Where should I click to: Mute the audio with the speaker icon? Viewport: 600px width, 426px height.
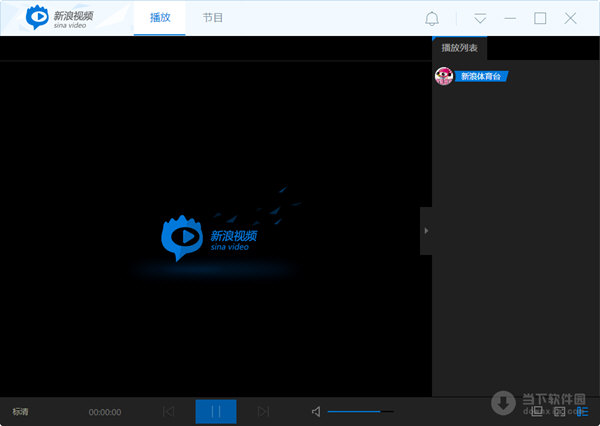coord(316,412)
